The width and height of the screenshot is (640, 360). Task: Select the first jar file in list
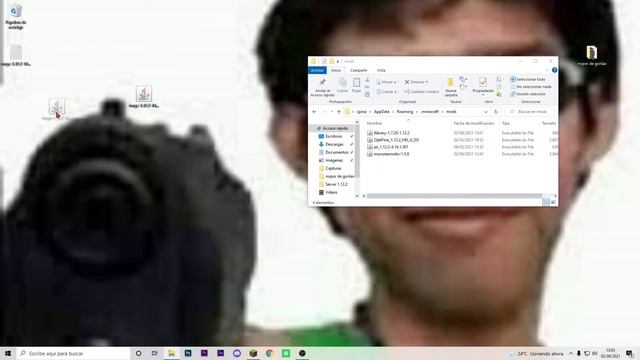click(x=388, y=133)
